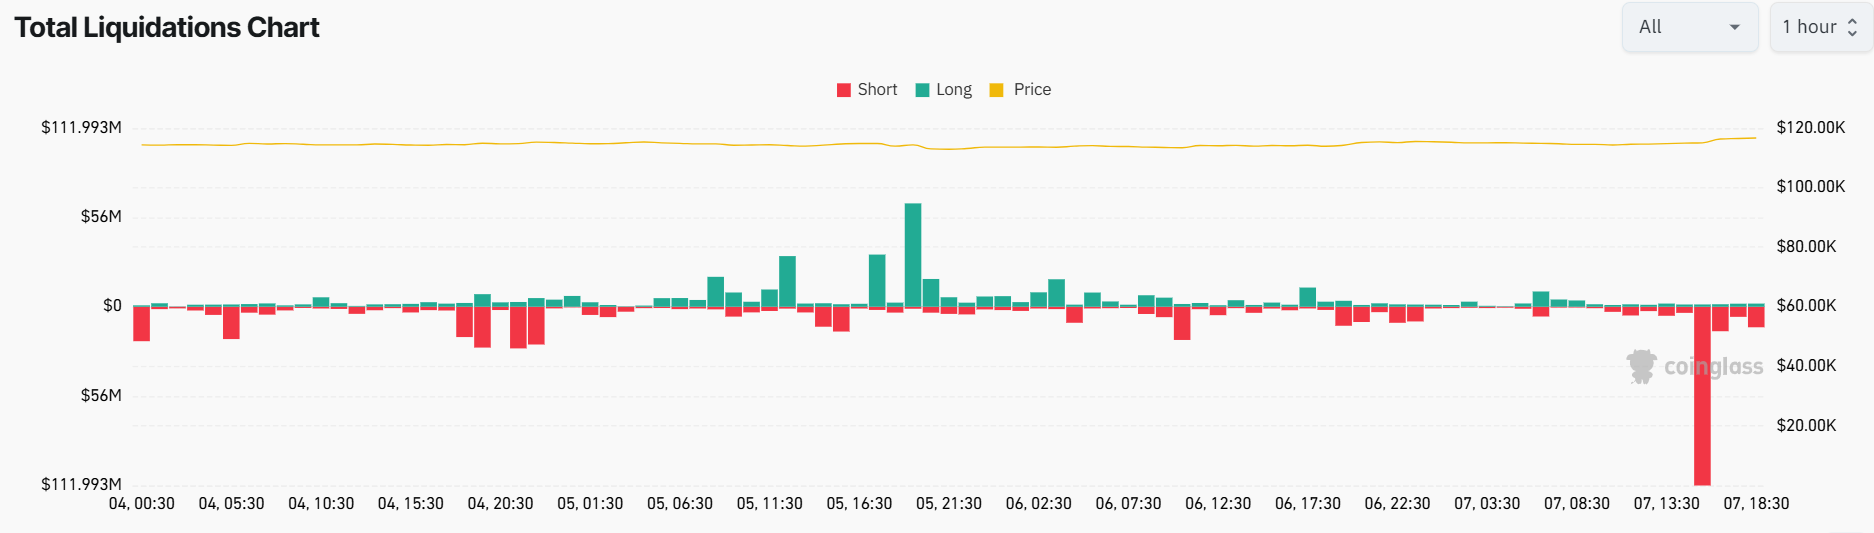Image resolution: width=1874 pixels, height=533 pixels.
Task: Toggle the Long series legend label
Action: [x=953, y=90]
